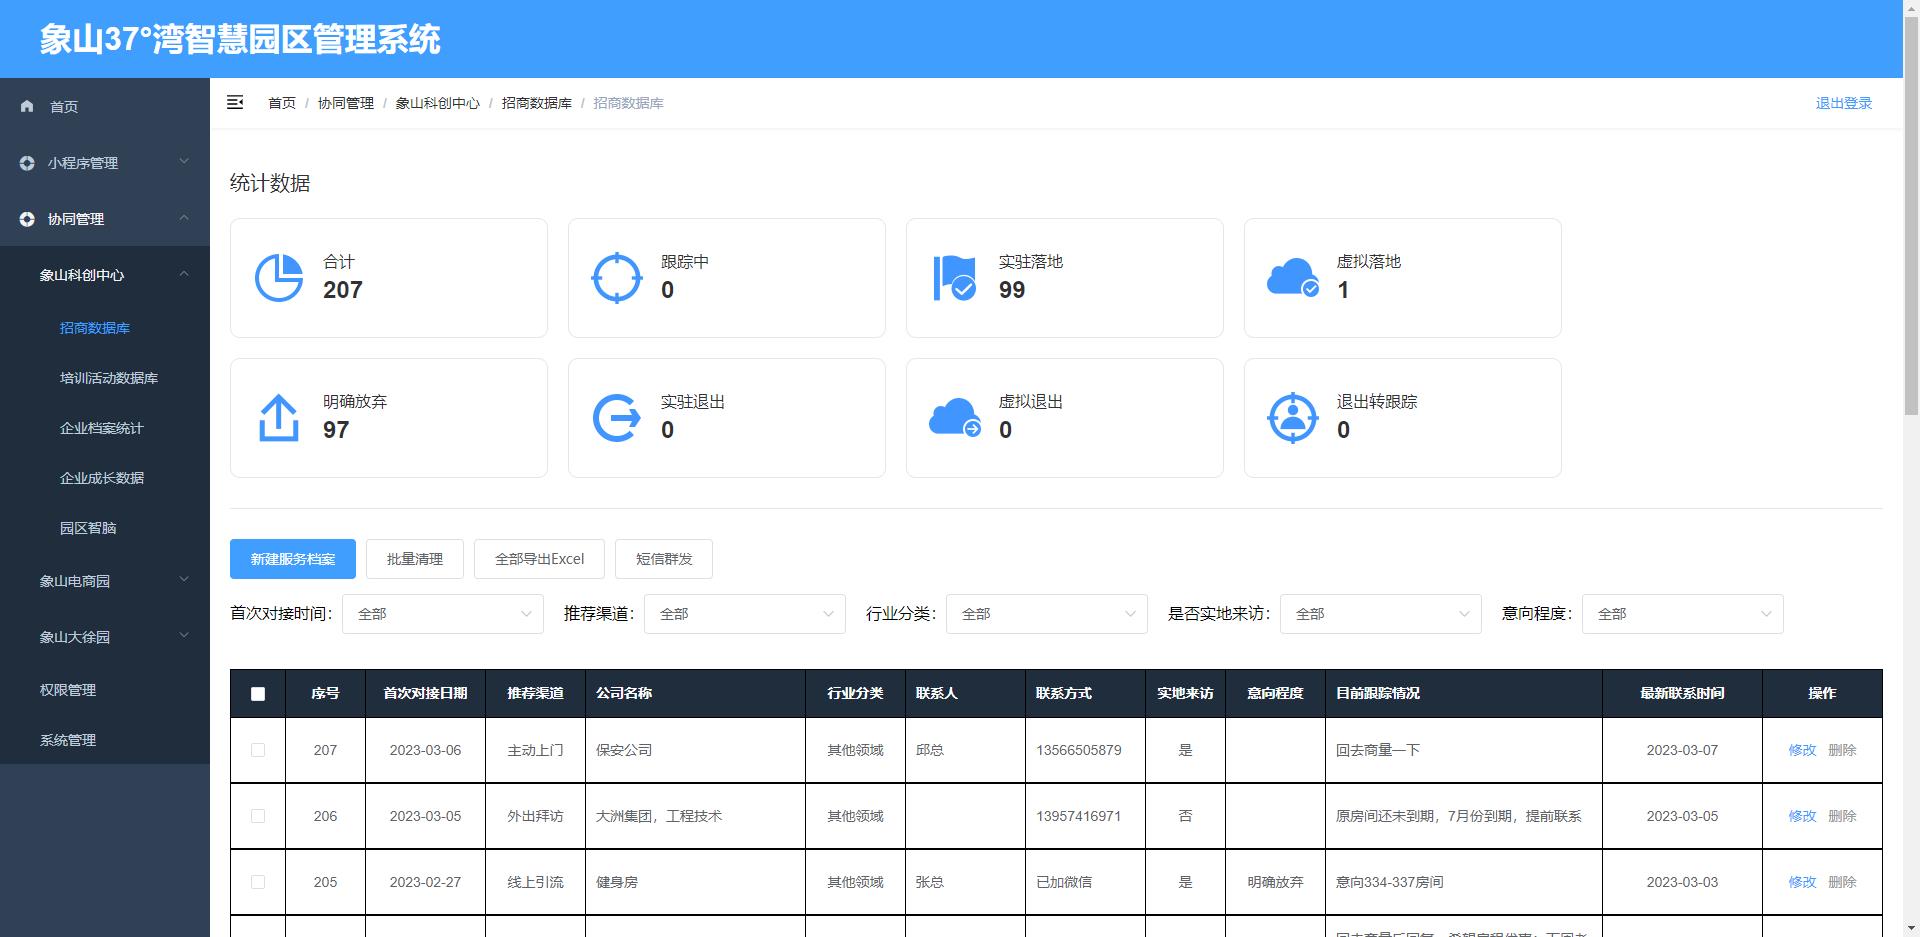Click the 协同管理 breadcrumb
Image resolution: width=1920 pixels, height=937 pixels.
pyautogui.click(x=346, y=103)
